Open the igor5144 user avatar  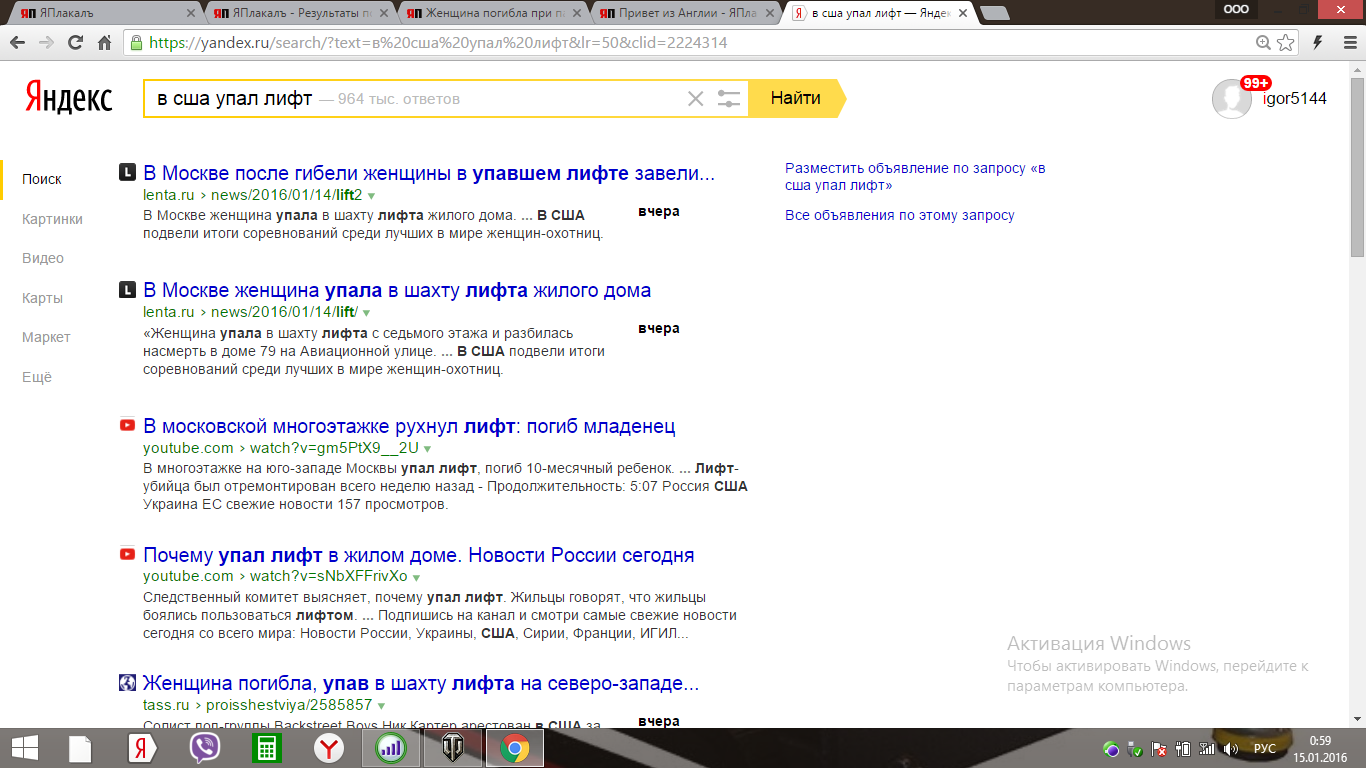point(1231,99)
